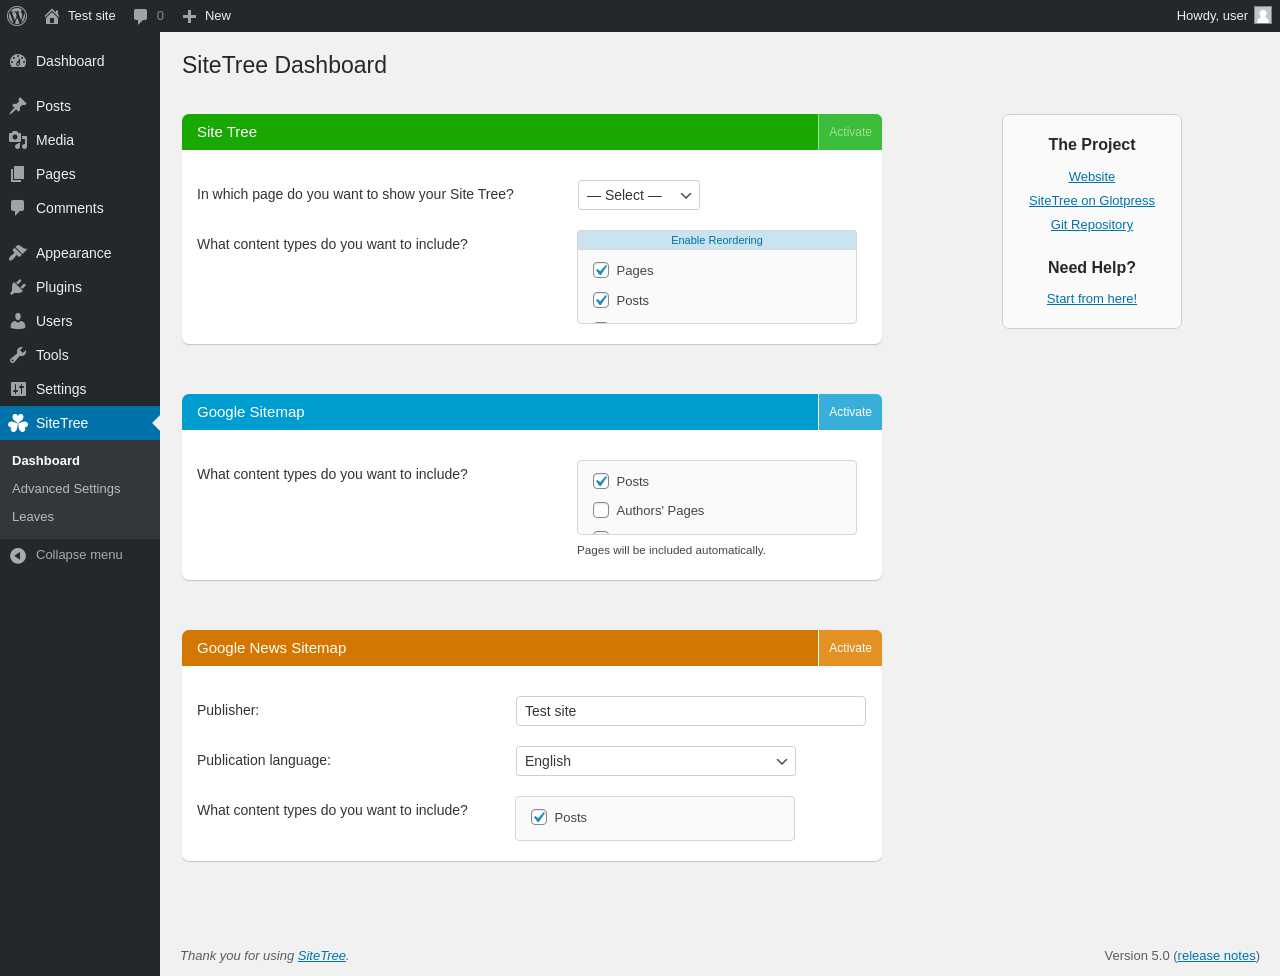Open the release notes link
1280x976 pixels.
coord(1216,956)
